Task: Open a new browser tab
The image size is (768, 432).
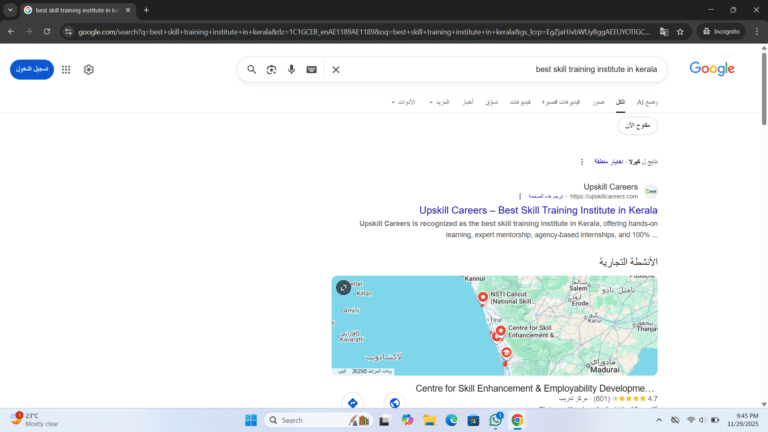Action: pyautogui.click(x=146, y=10)
